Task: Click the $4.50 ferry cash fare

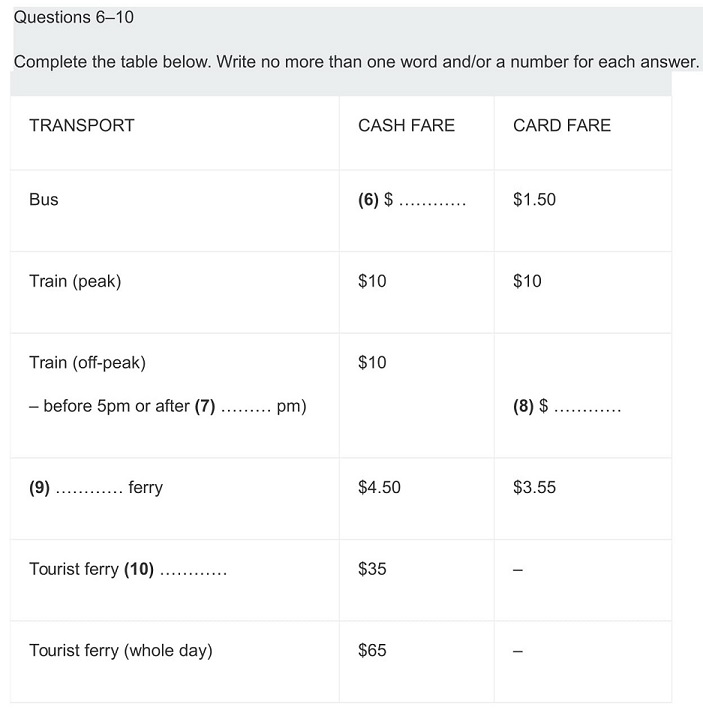Action: pos(379,488)
